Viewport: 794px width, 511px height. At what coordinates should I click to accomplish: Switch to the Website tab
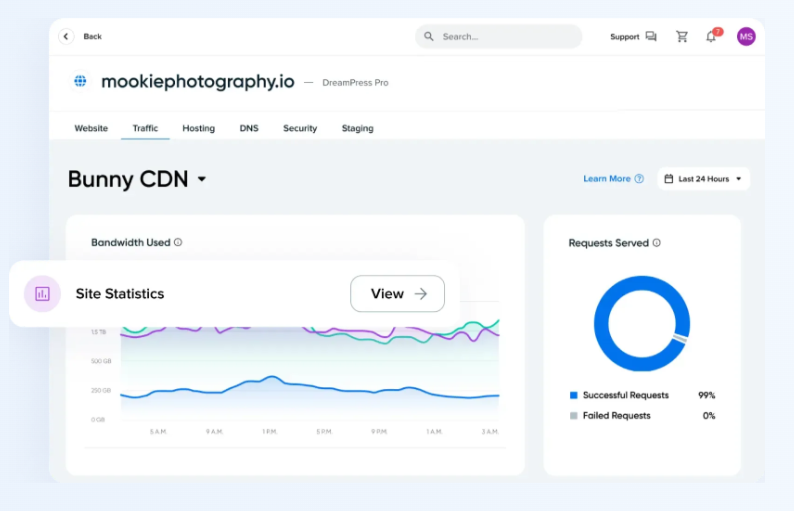(x=91, y=128)
